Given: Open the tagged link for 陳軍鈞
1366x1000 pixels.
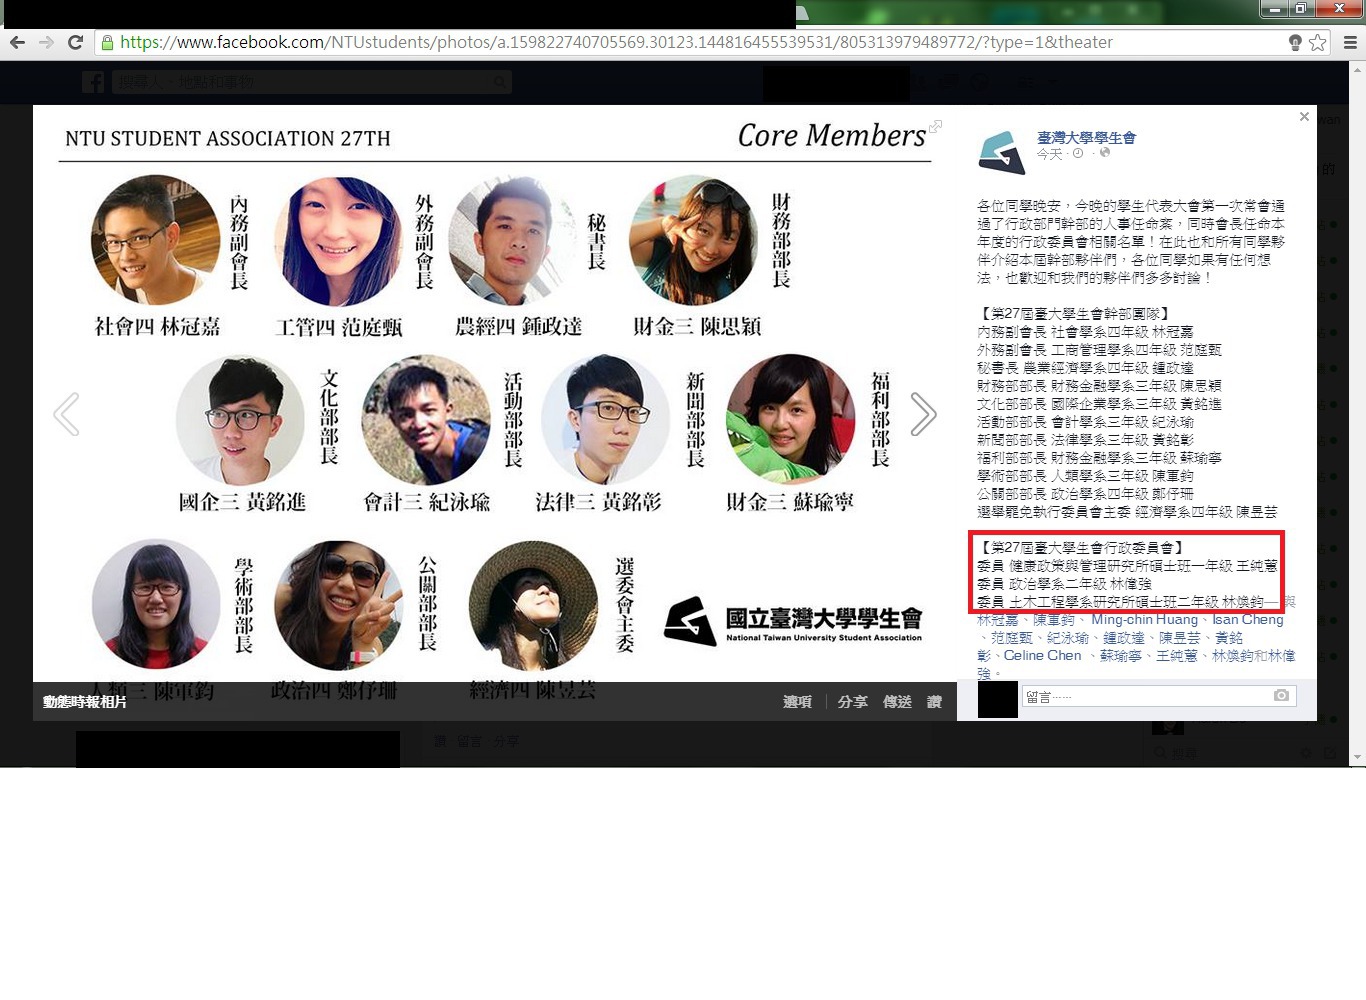Looking at the screenshot, I should (1054, 620).
